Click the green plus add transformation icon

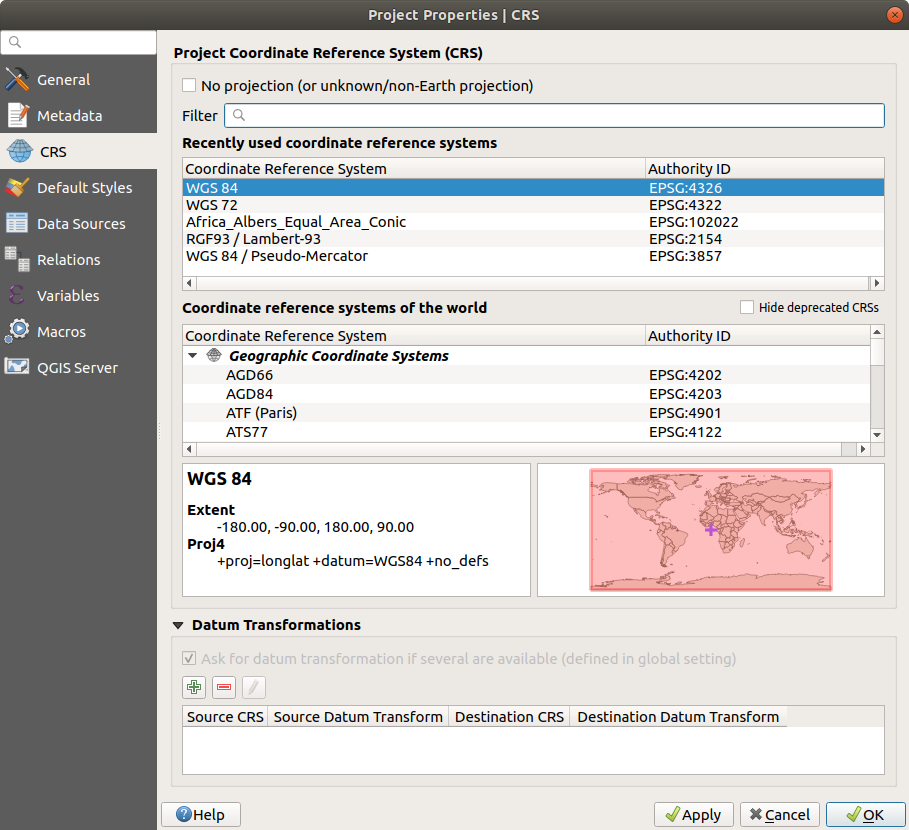click(194, 687)
